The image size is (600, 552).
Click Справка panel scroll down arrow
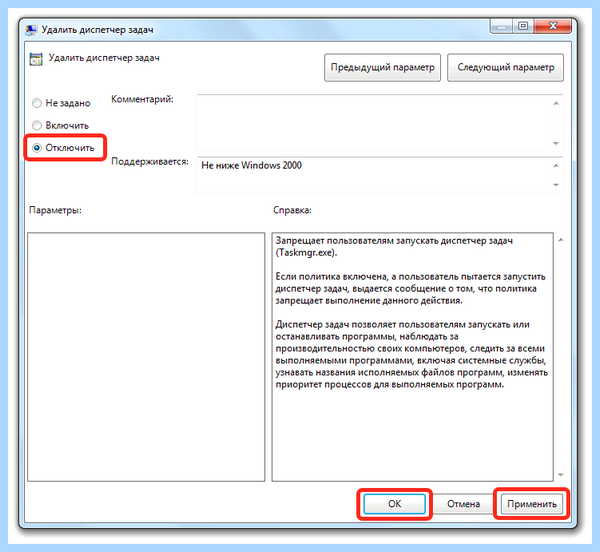coord(561,475)
